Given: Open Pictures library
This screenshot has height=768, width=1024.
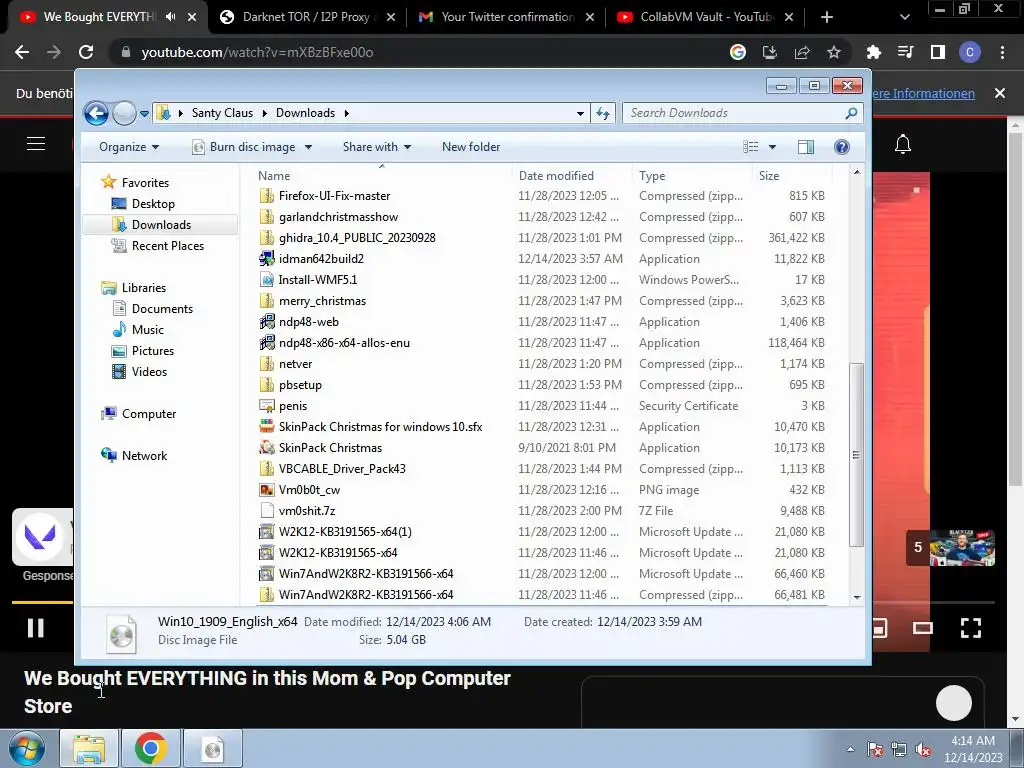Looking at the screenshot, I should (x=153, y=351).
